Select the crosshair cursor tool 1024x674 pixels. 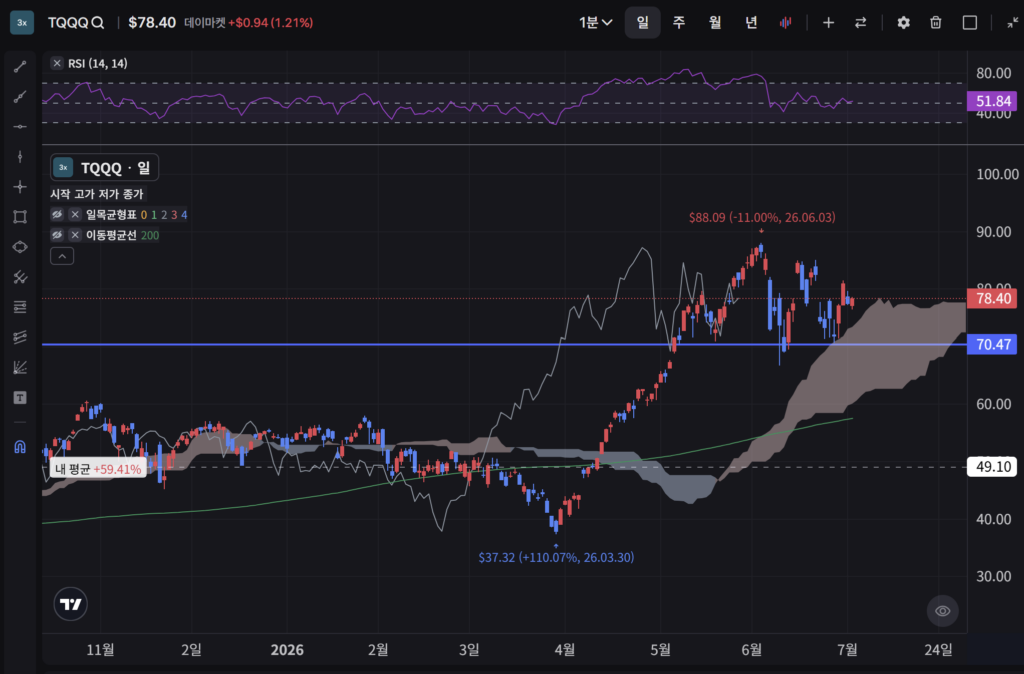20,187
